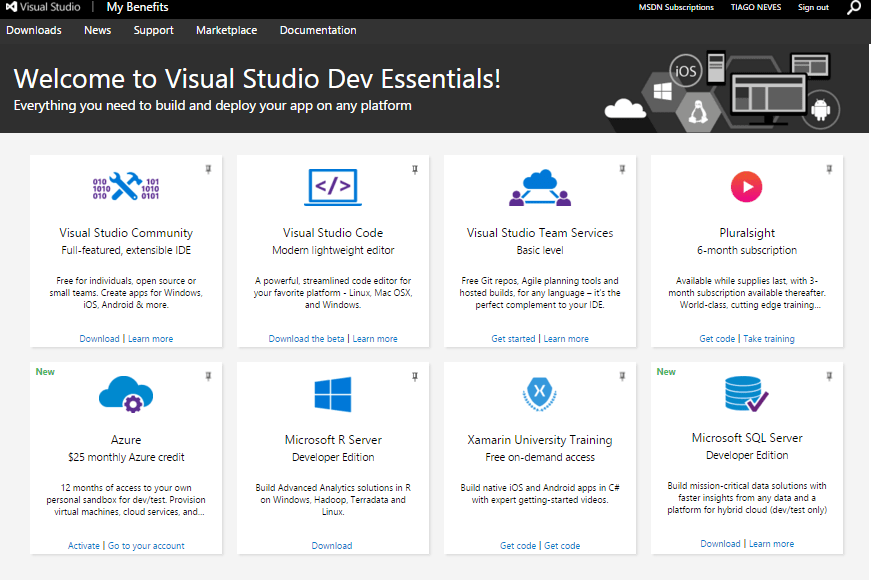Click the Visual Studio Code title
This screenshot has width=871, height=580.
(333, 233)
